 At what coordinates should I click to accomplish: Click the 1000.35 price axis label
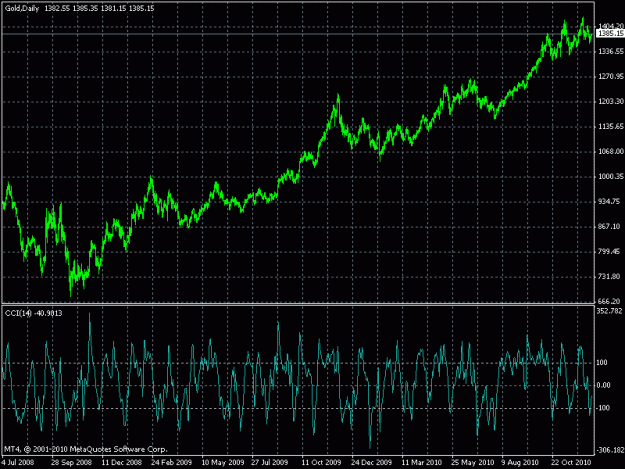(611, 177)
